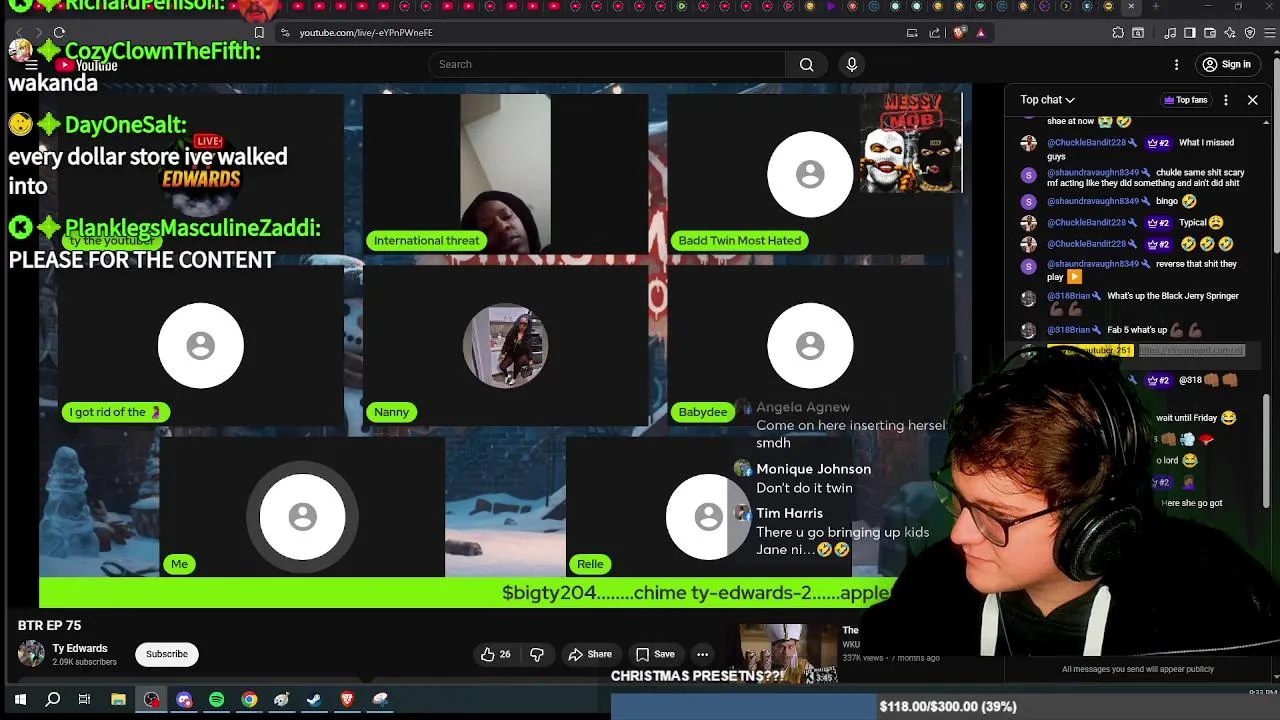This screenshot has height=720, width=1280.
Task: Save the video to a playlist
Action: pos(655,654)
